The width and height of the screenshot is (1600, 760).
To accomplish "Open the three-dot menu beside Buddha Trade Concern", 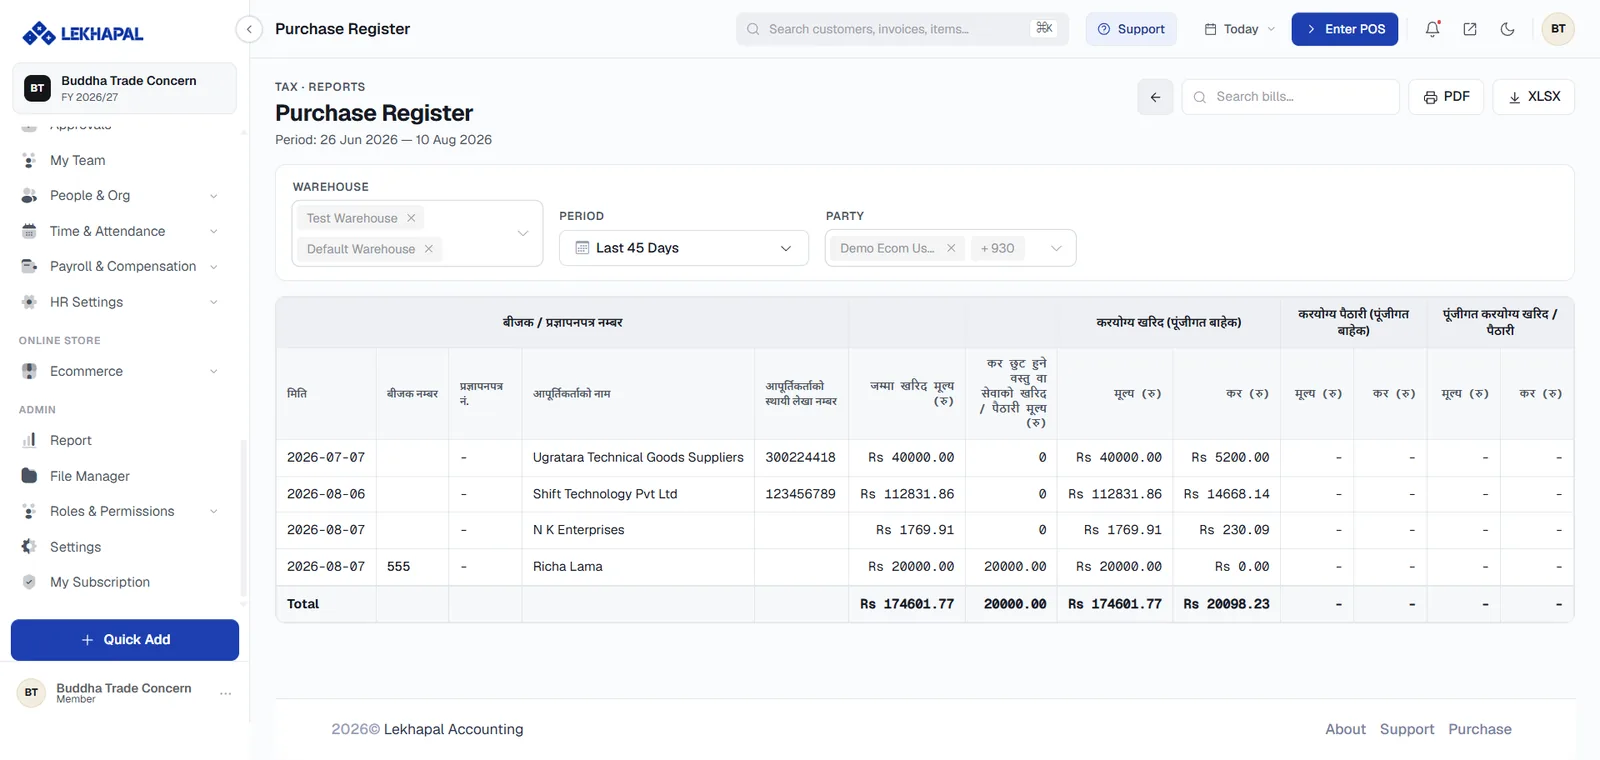I will coord(225,693).
